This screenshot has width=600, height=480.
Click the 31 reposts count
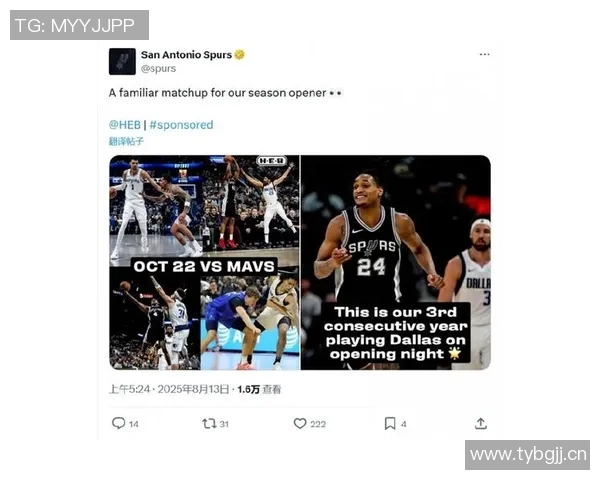click(x=224, y=424)
